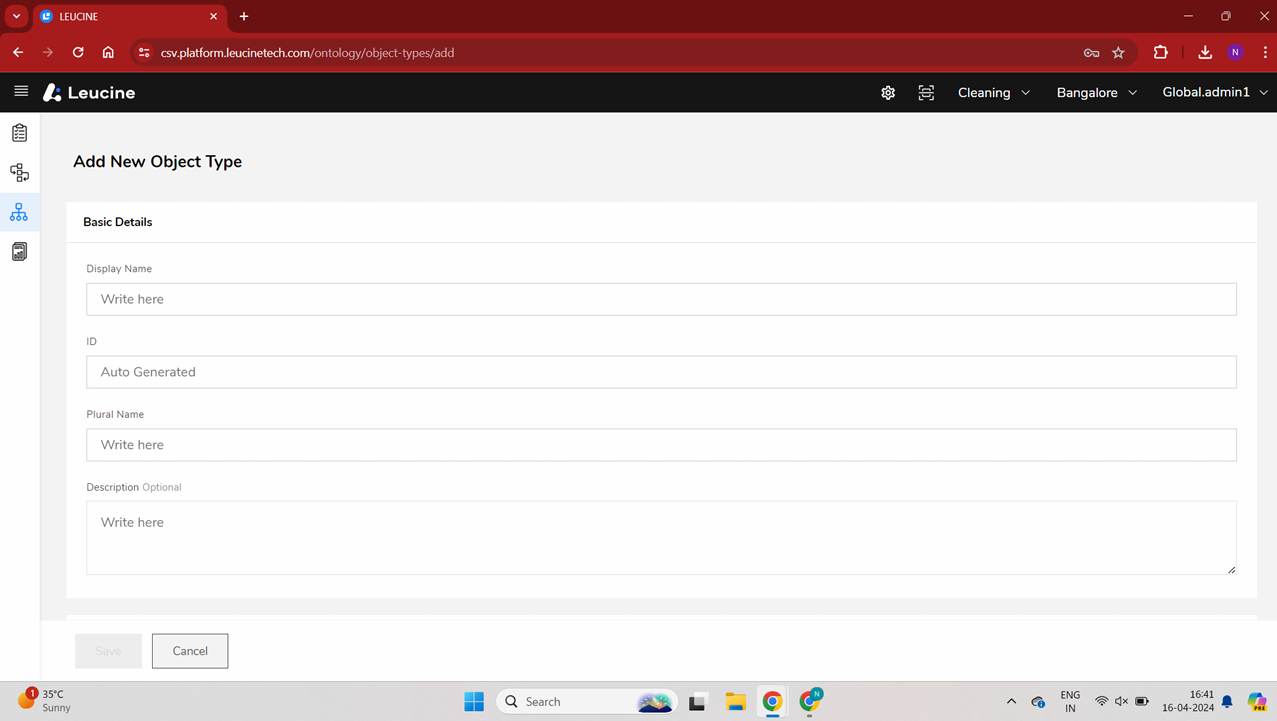
Task: Click the workflow diagram icon in sidebar
Action: pyautogui.click(x=19, y=173)
